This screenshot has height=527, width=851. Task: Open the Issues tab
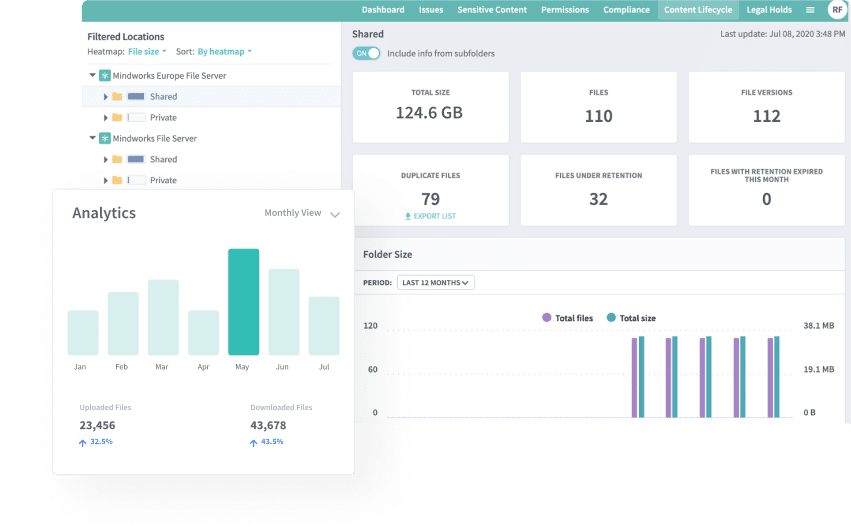431,10
